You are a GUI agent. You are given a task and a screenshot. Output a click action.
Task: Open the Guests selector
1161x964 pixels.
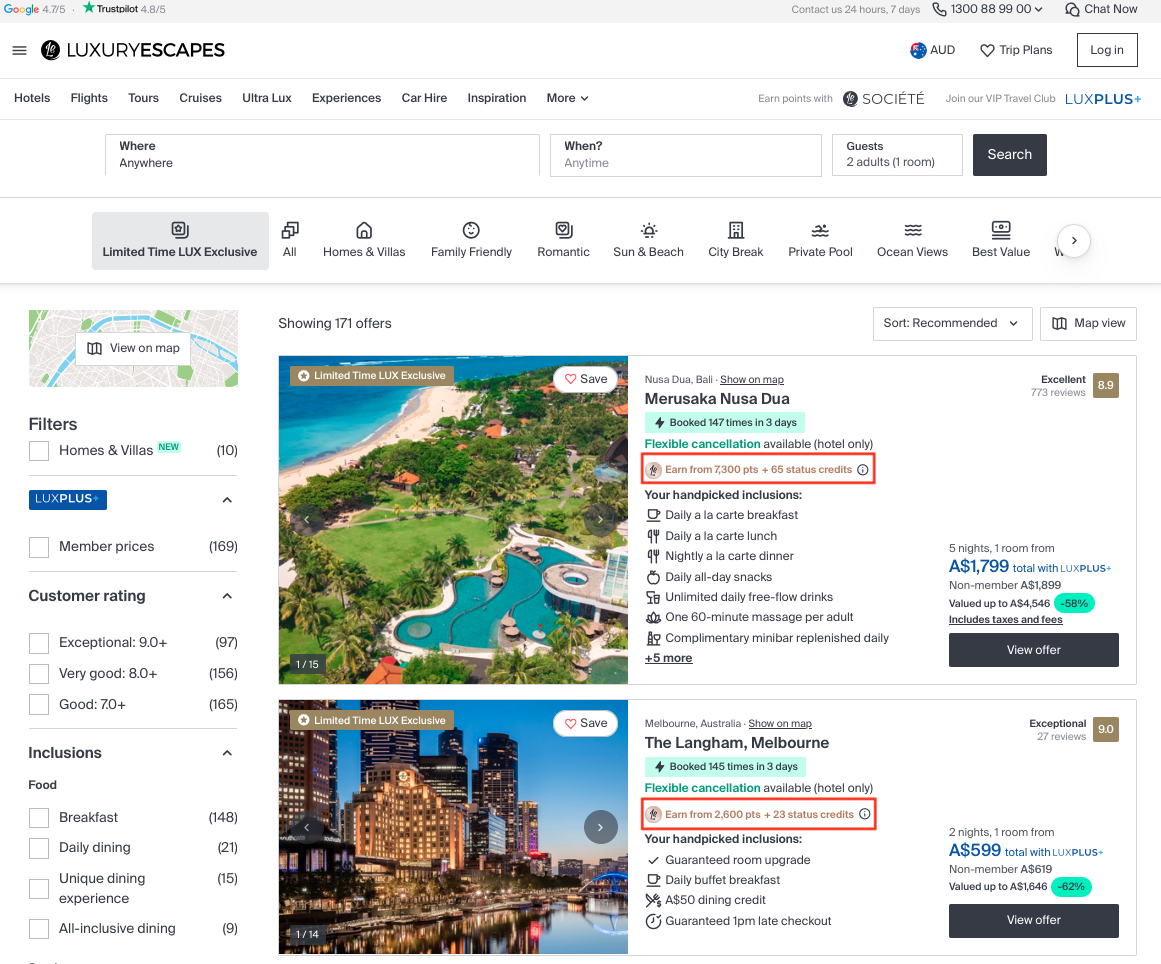coord(897,155)
